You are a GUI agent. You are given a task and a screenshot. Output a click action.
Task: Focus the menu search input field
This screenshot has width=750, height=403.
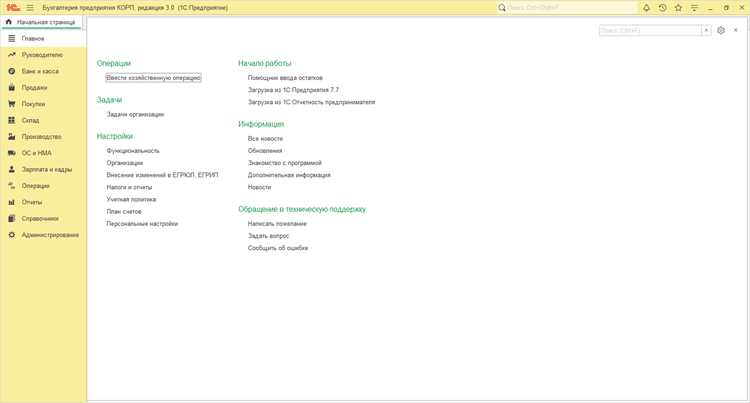[650, 30]
